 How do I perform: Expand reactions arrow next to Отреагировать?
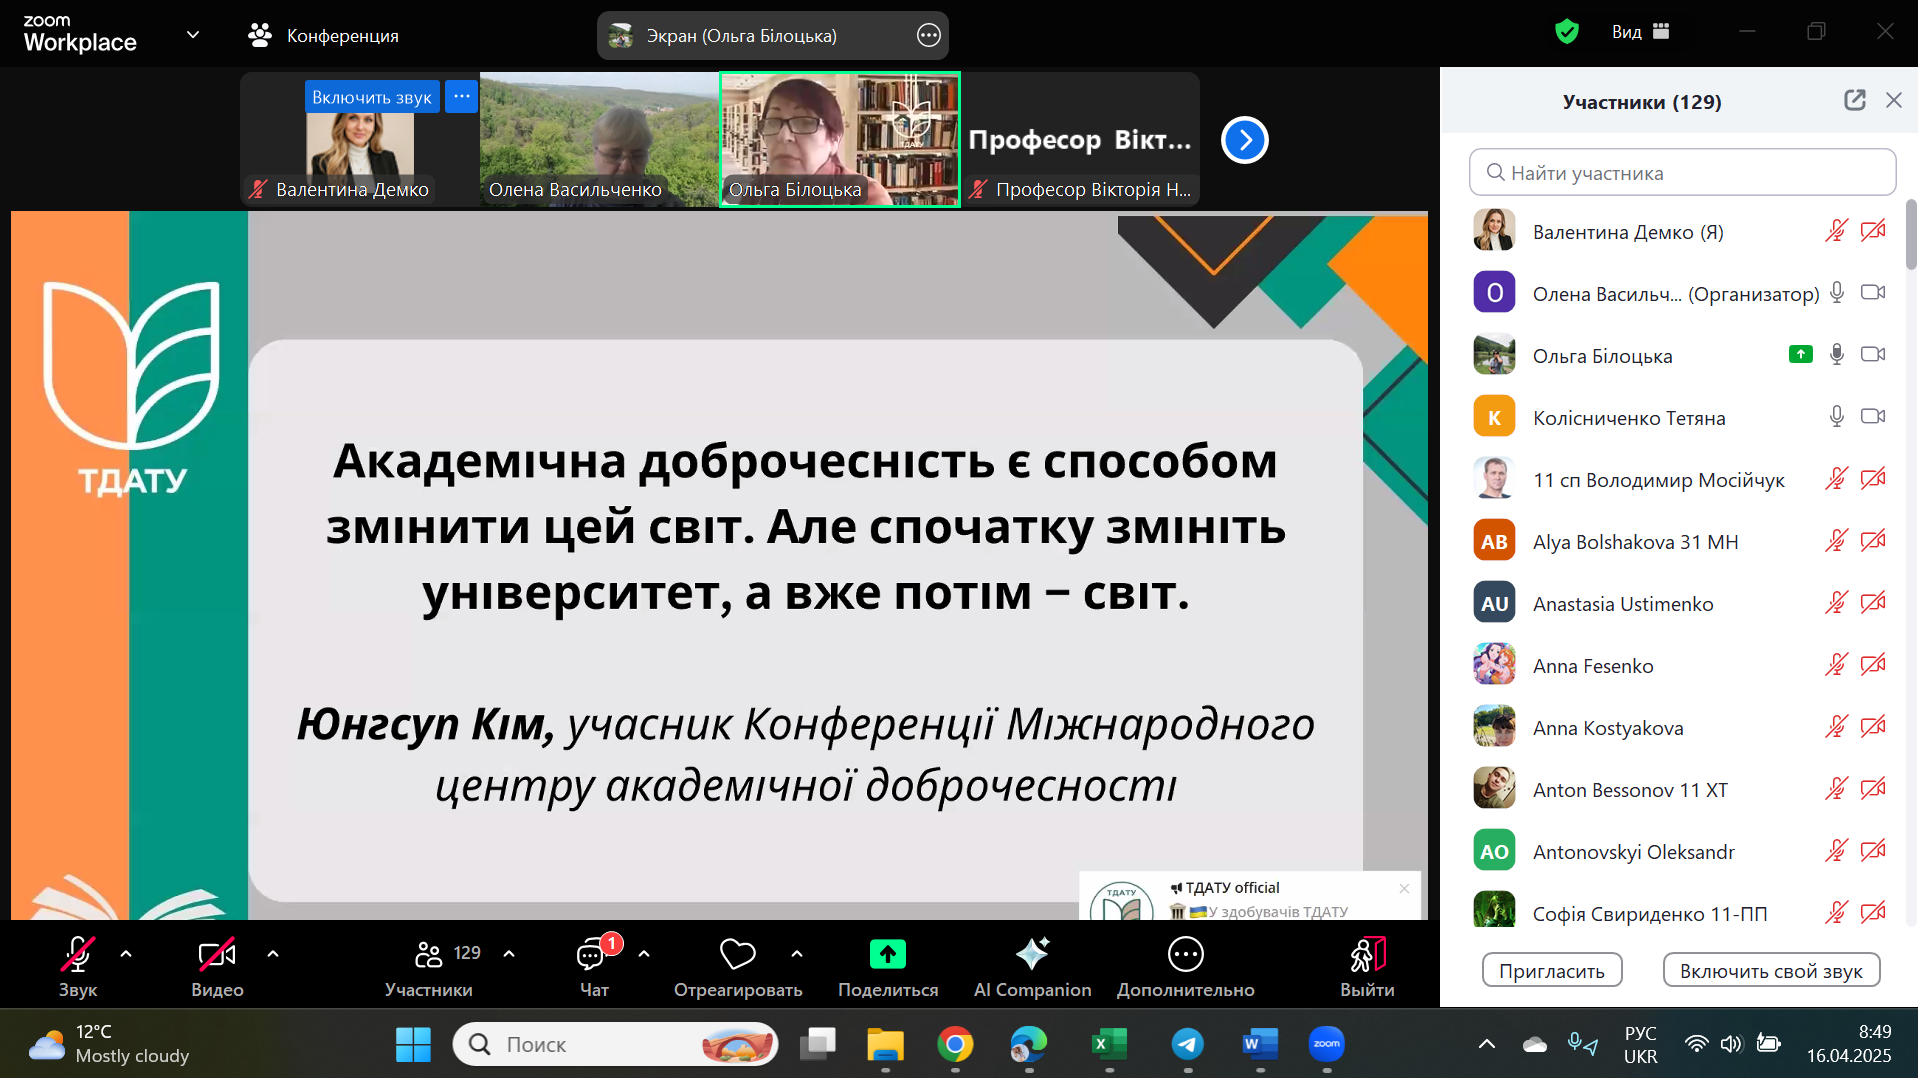797,954
